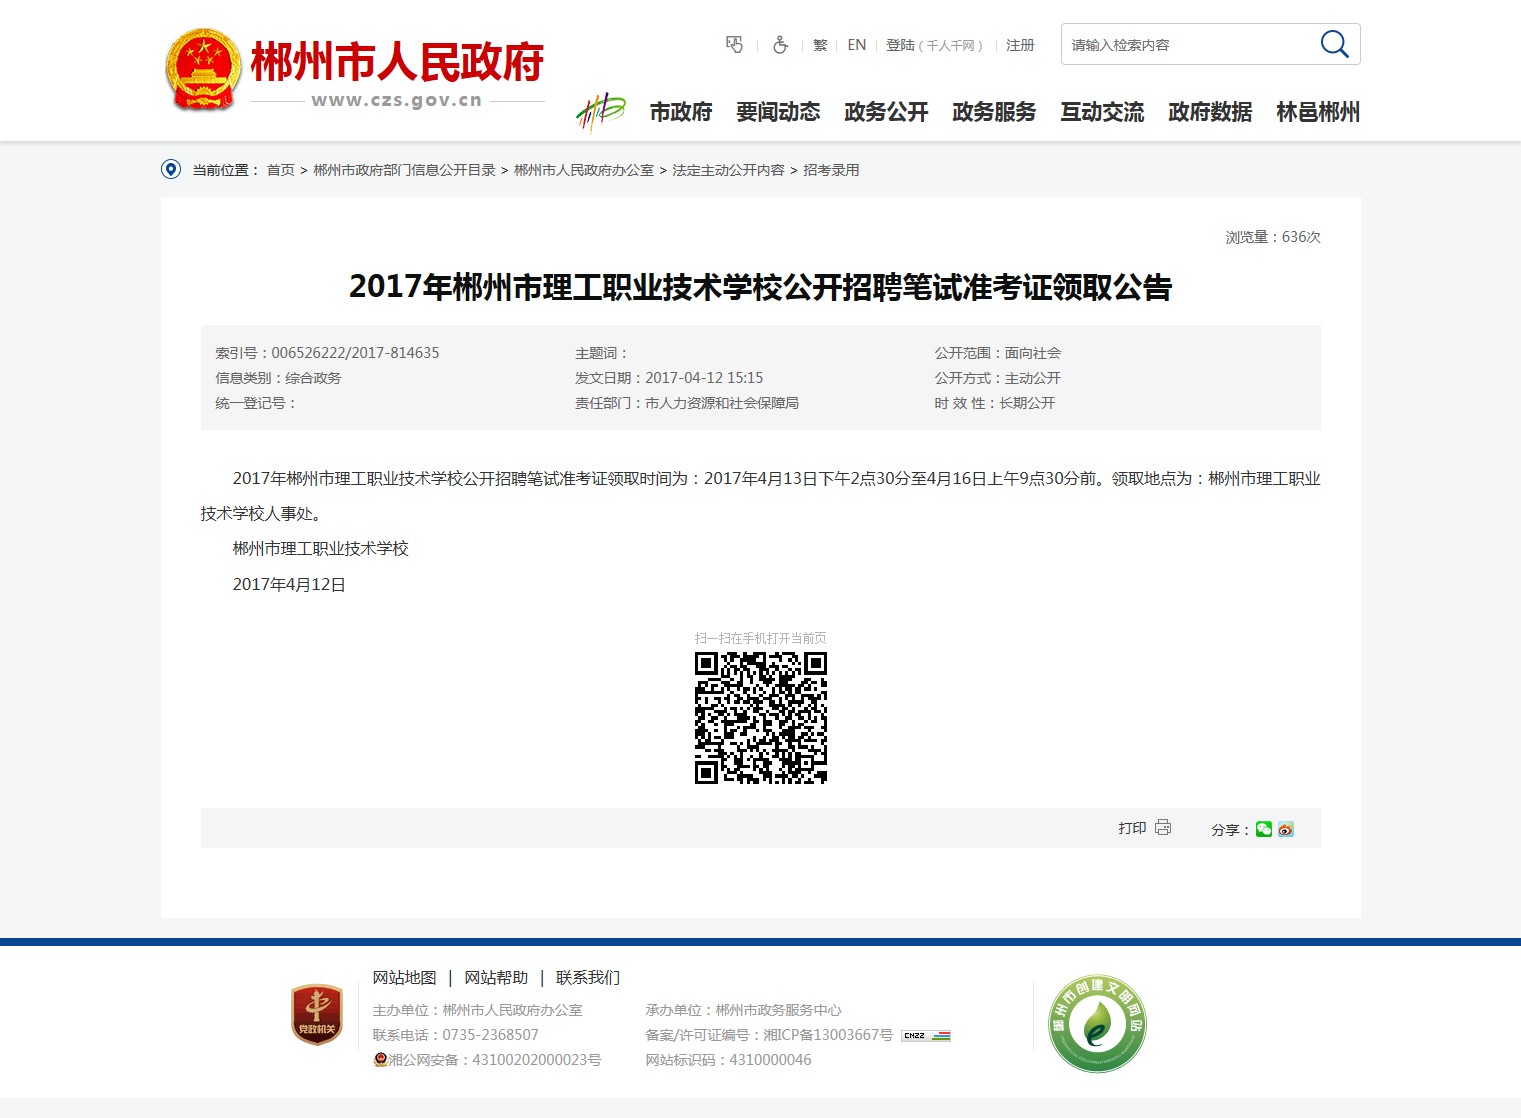Click 责任部门 市人力资源和社会保障局 text
This screenshot has width=1521, height=1118.
pos(687,403)
